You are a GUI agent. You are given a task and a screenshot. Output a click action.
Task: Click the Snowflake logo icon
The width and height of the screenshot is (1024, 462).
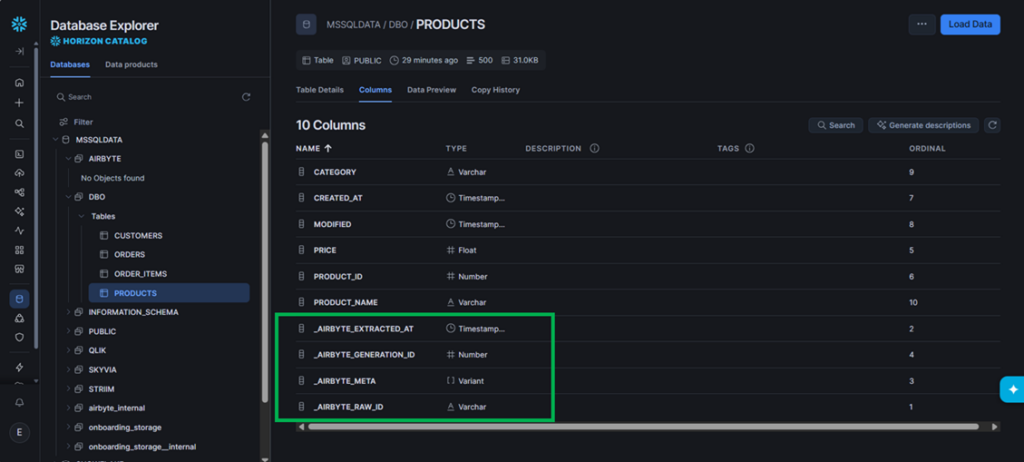tap(19, 25)
